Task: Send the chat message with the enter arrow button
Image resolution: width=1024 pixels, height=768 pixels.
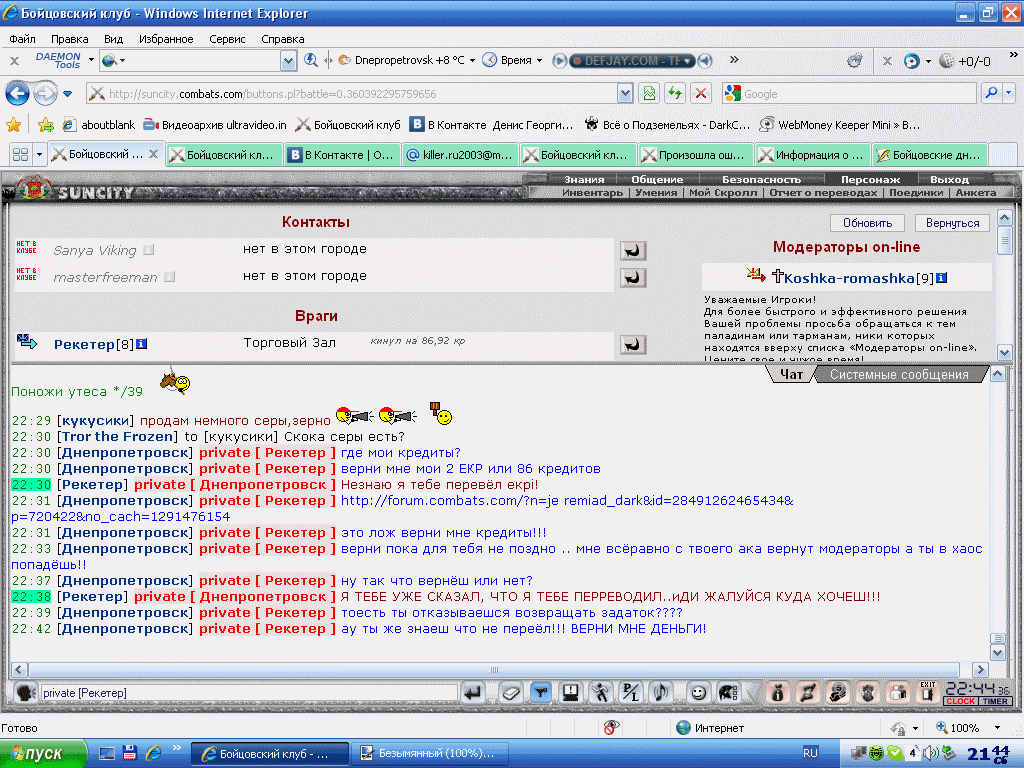Action: (472, 693)
